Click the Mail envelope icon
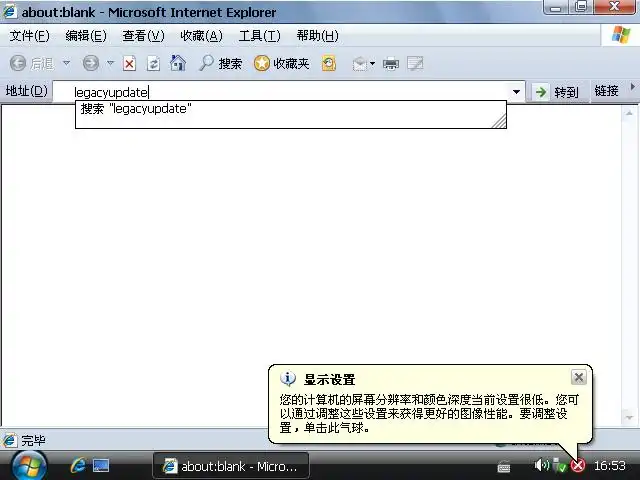This screenshot has width=640, height=480. click(x=360, y=64)
